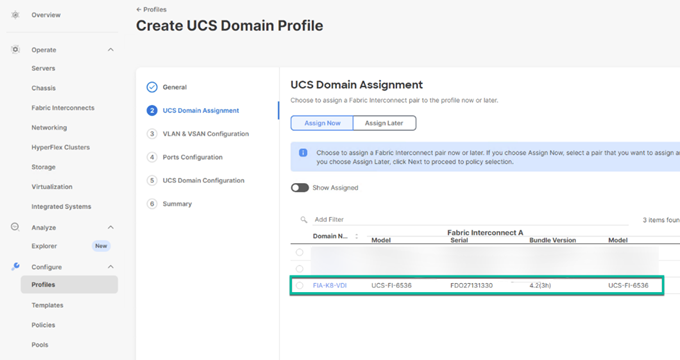680x360 pixels.
Task: Toggle the Show Assigned switch
Action: [300, 188]
